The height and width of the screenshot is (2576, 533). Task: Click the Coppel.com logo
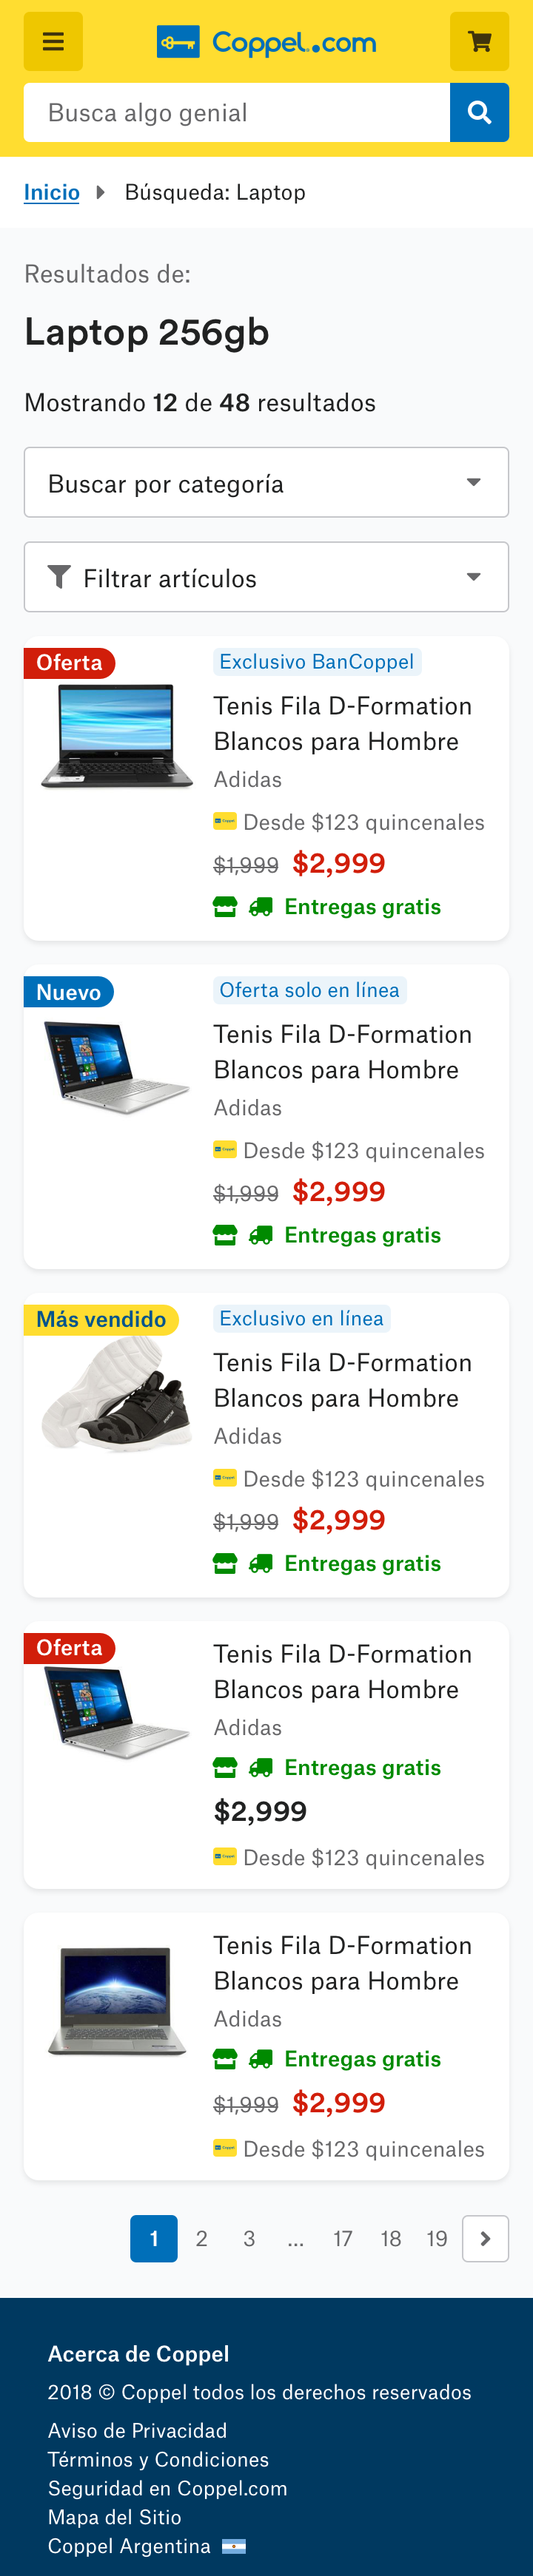pos(267,43)
